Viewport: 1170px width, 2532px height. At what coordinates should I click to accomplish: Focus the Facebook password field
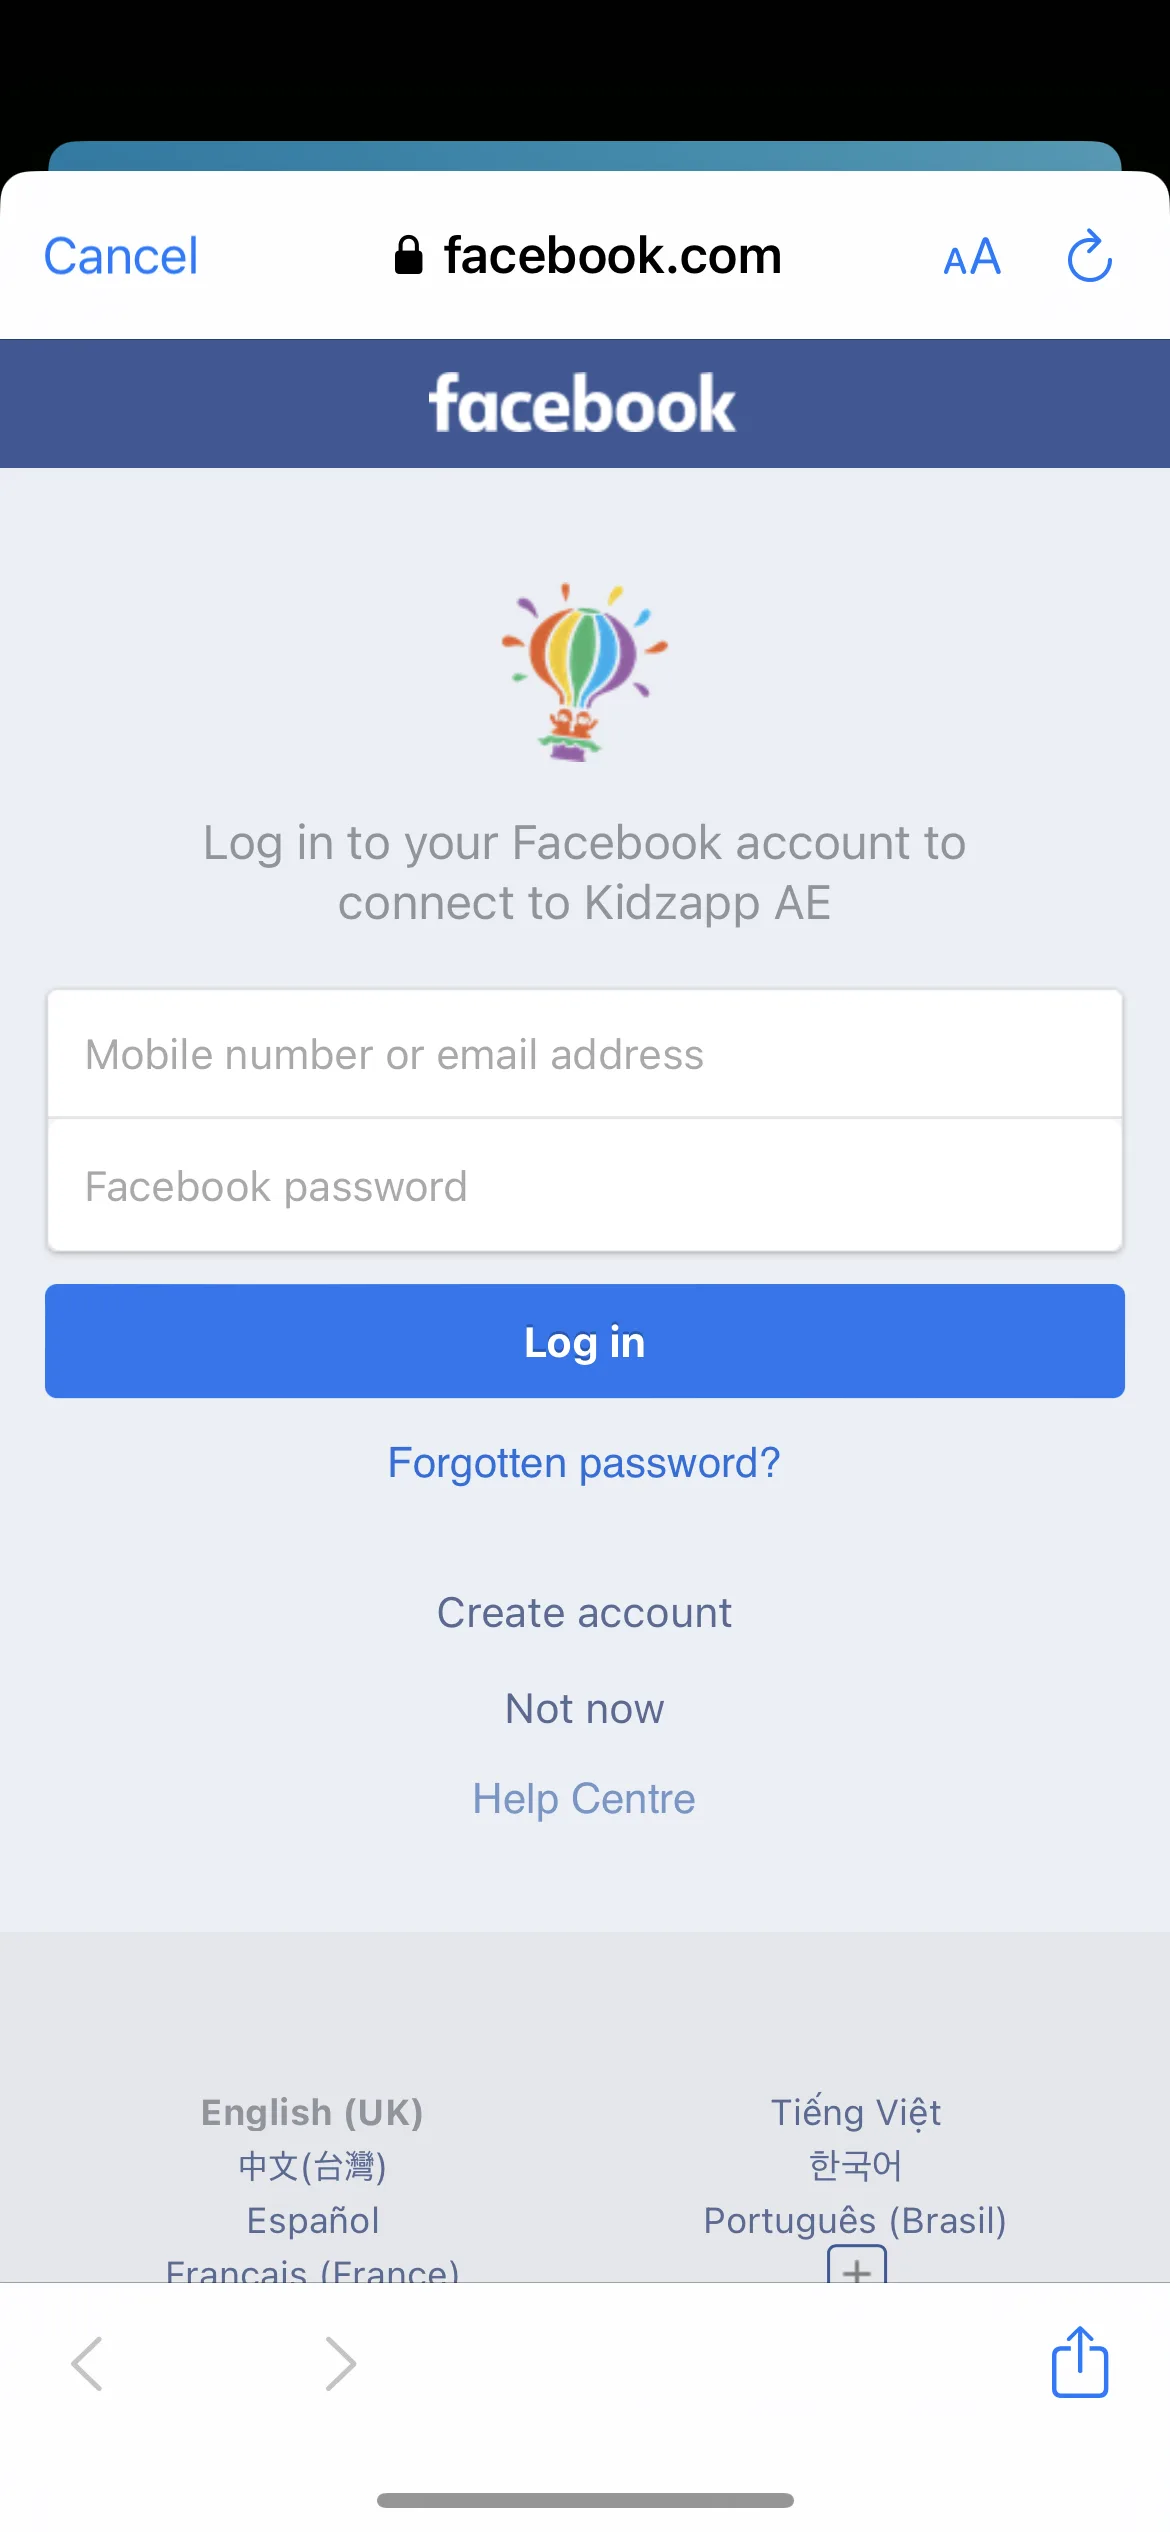[585, 1186]
